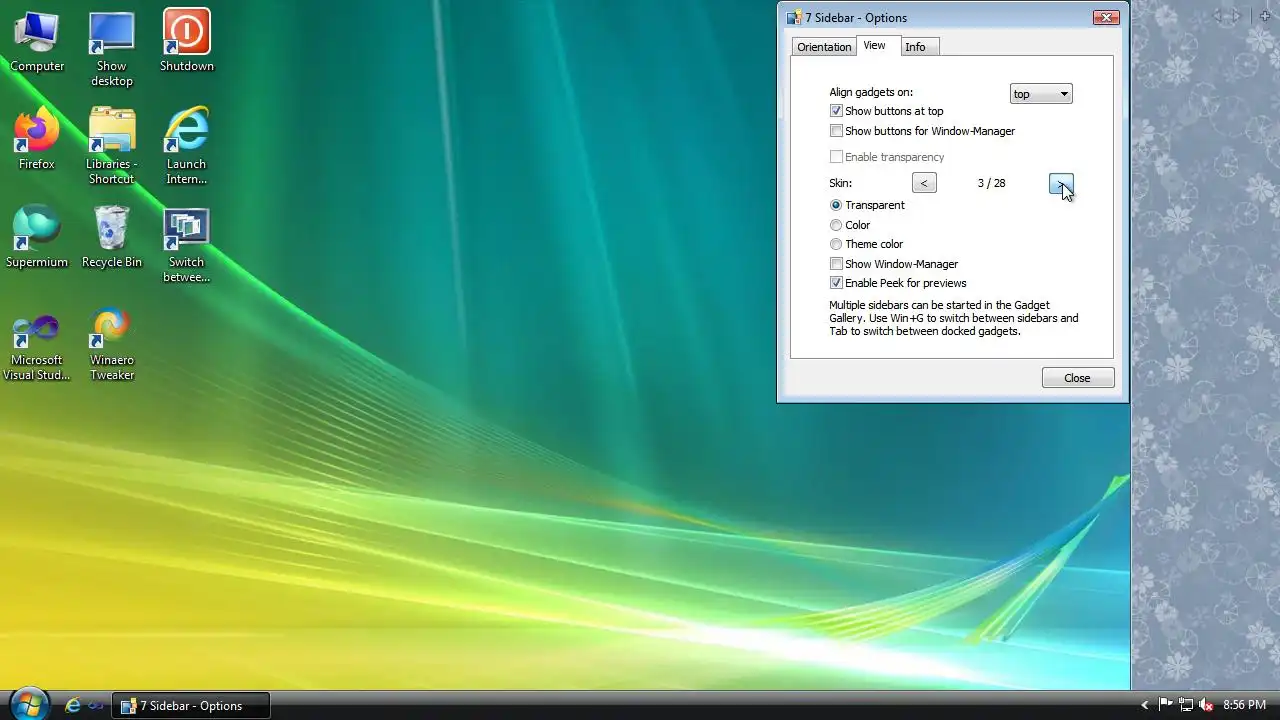Click the Enable transparency checkbox
The image size is (1280, 720).
(836, 157)
